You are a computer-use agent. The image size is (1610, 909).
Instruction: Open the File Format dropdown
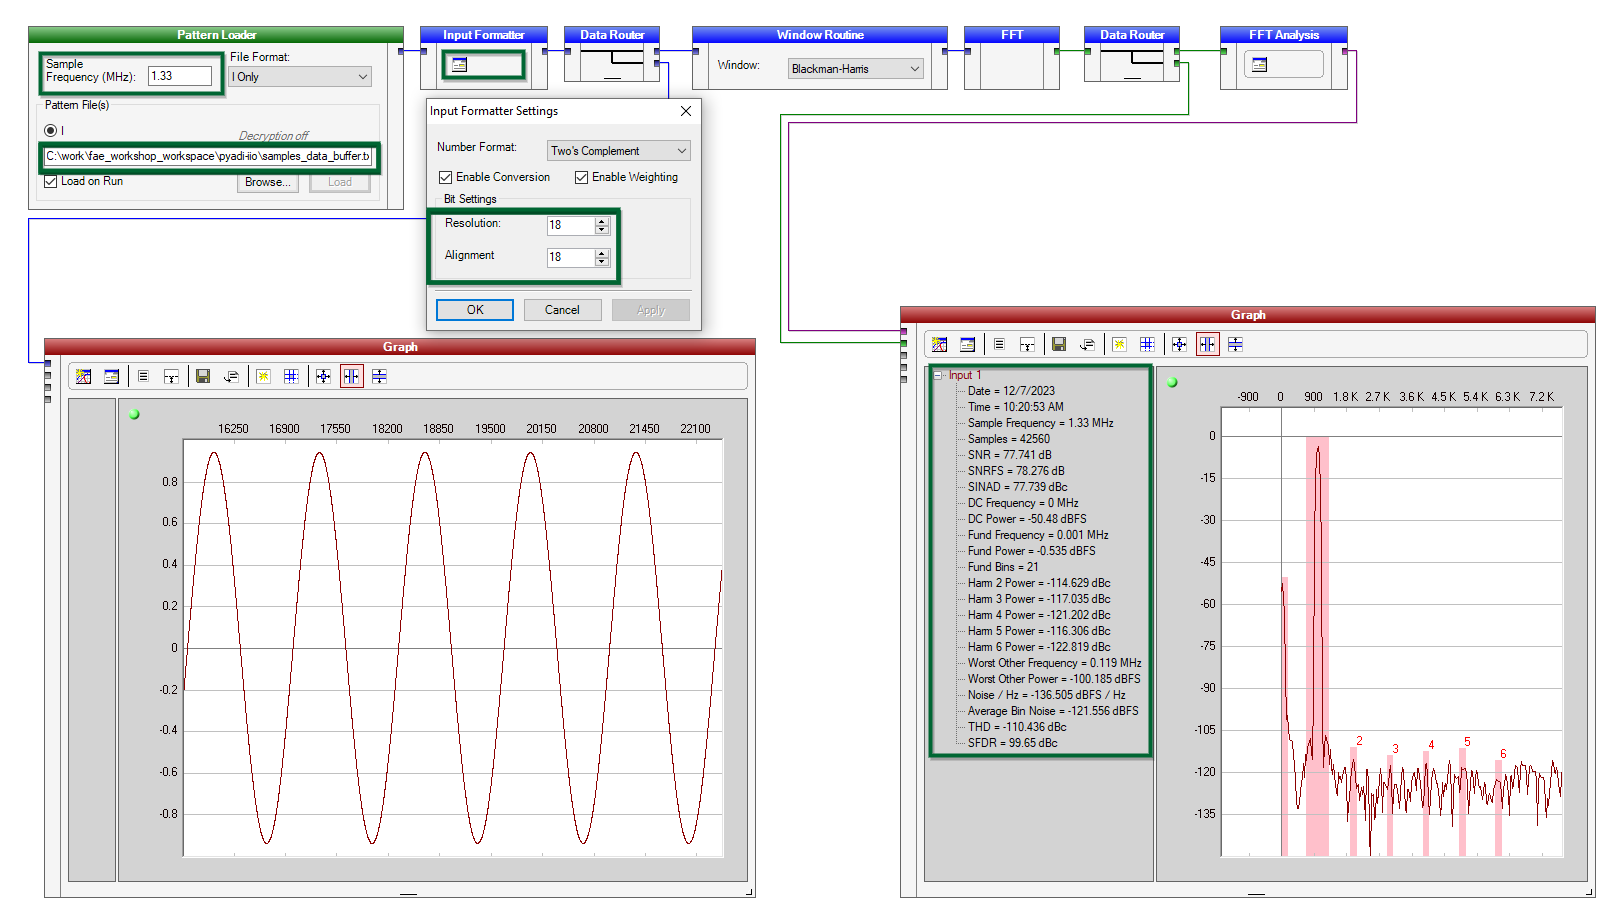(x=300, y=77)
